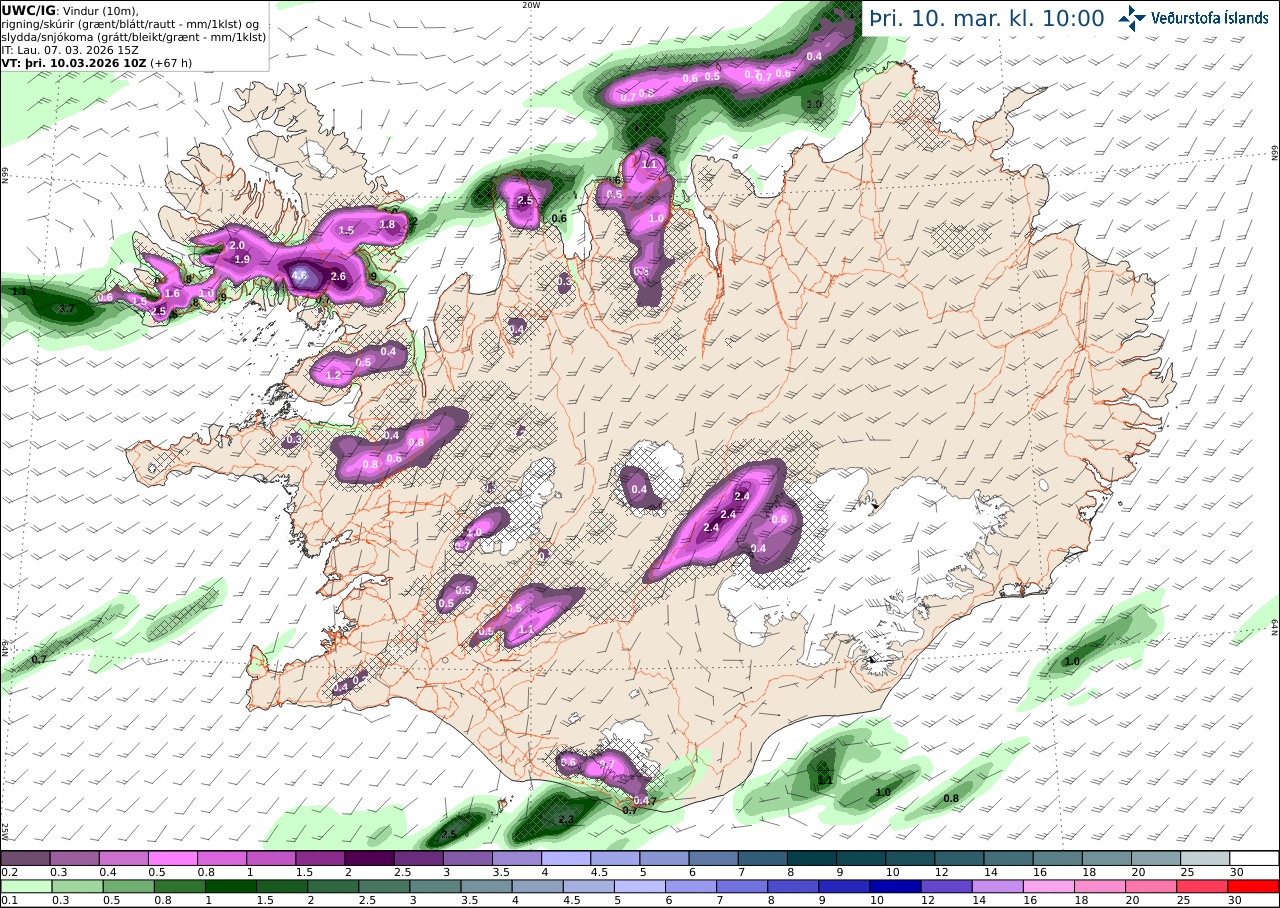
Task: Click the 4.6 snowfall value in the Westfjords
Action: (299, 274)
